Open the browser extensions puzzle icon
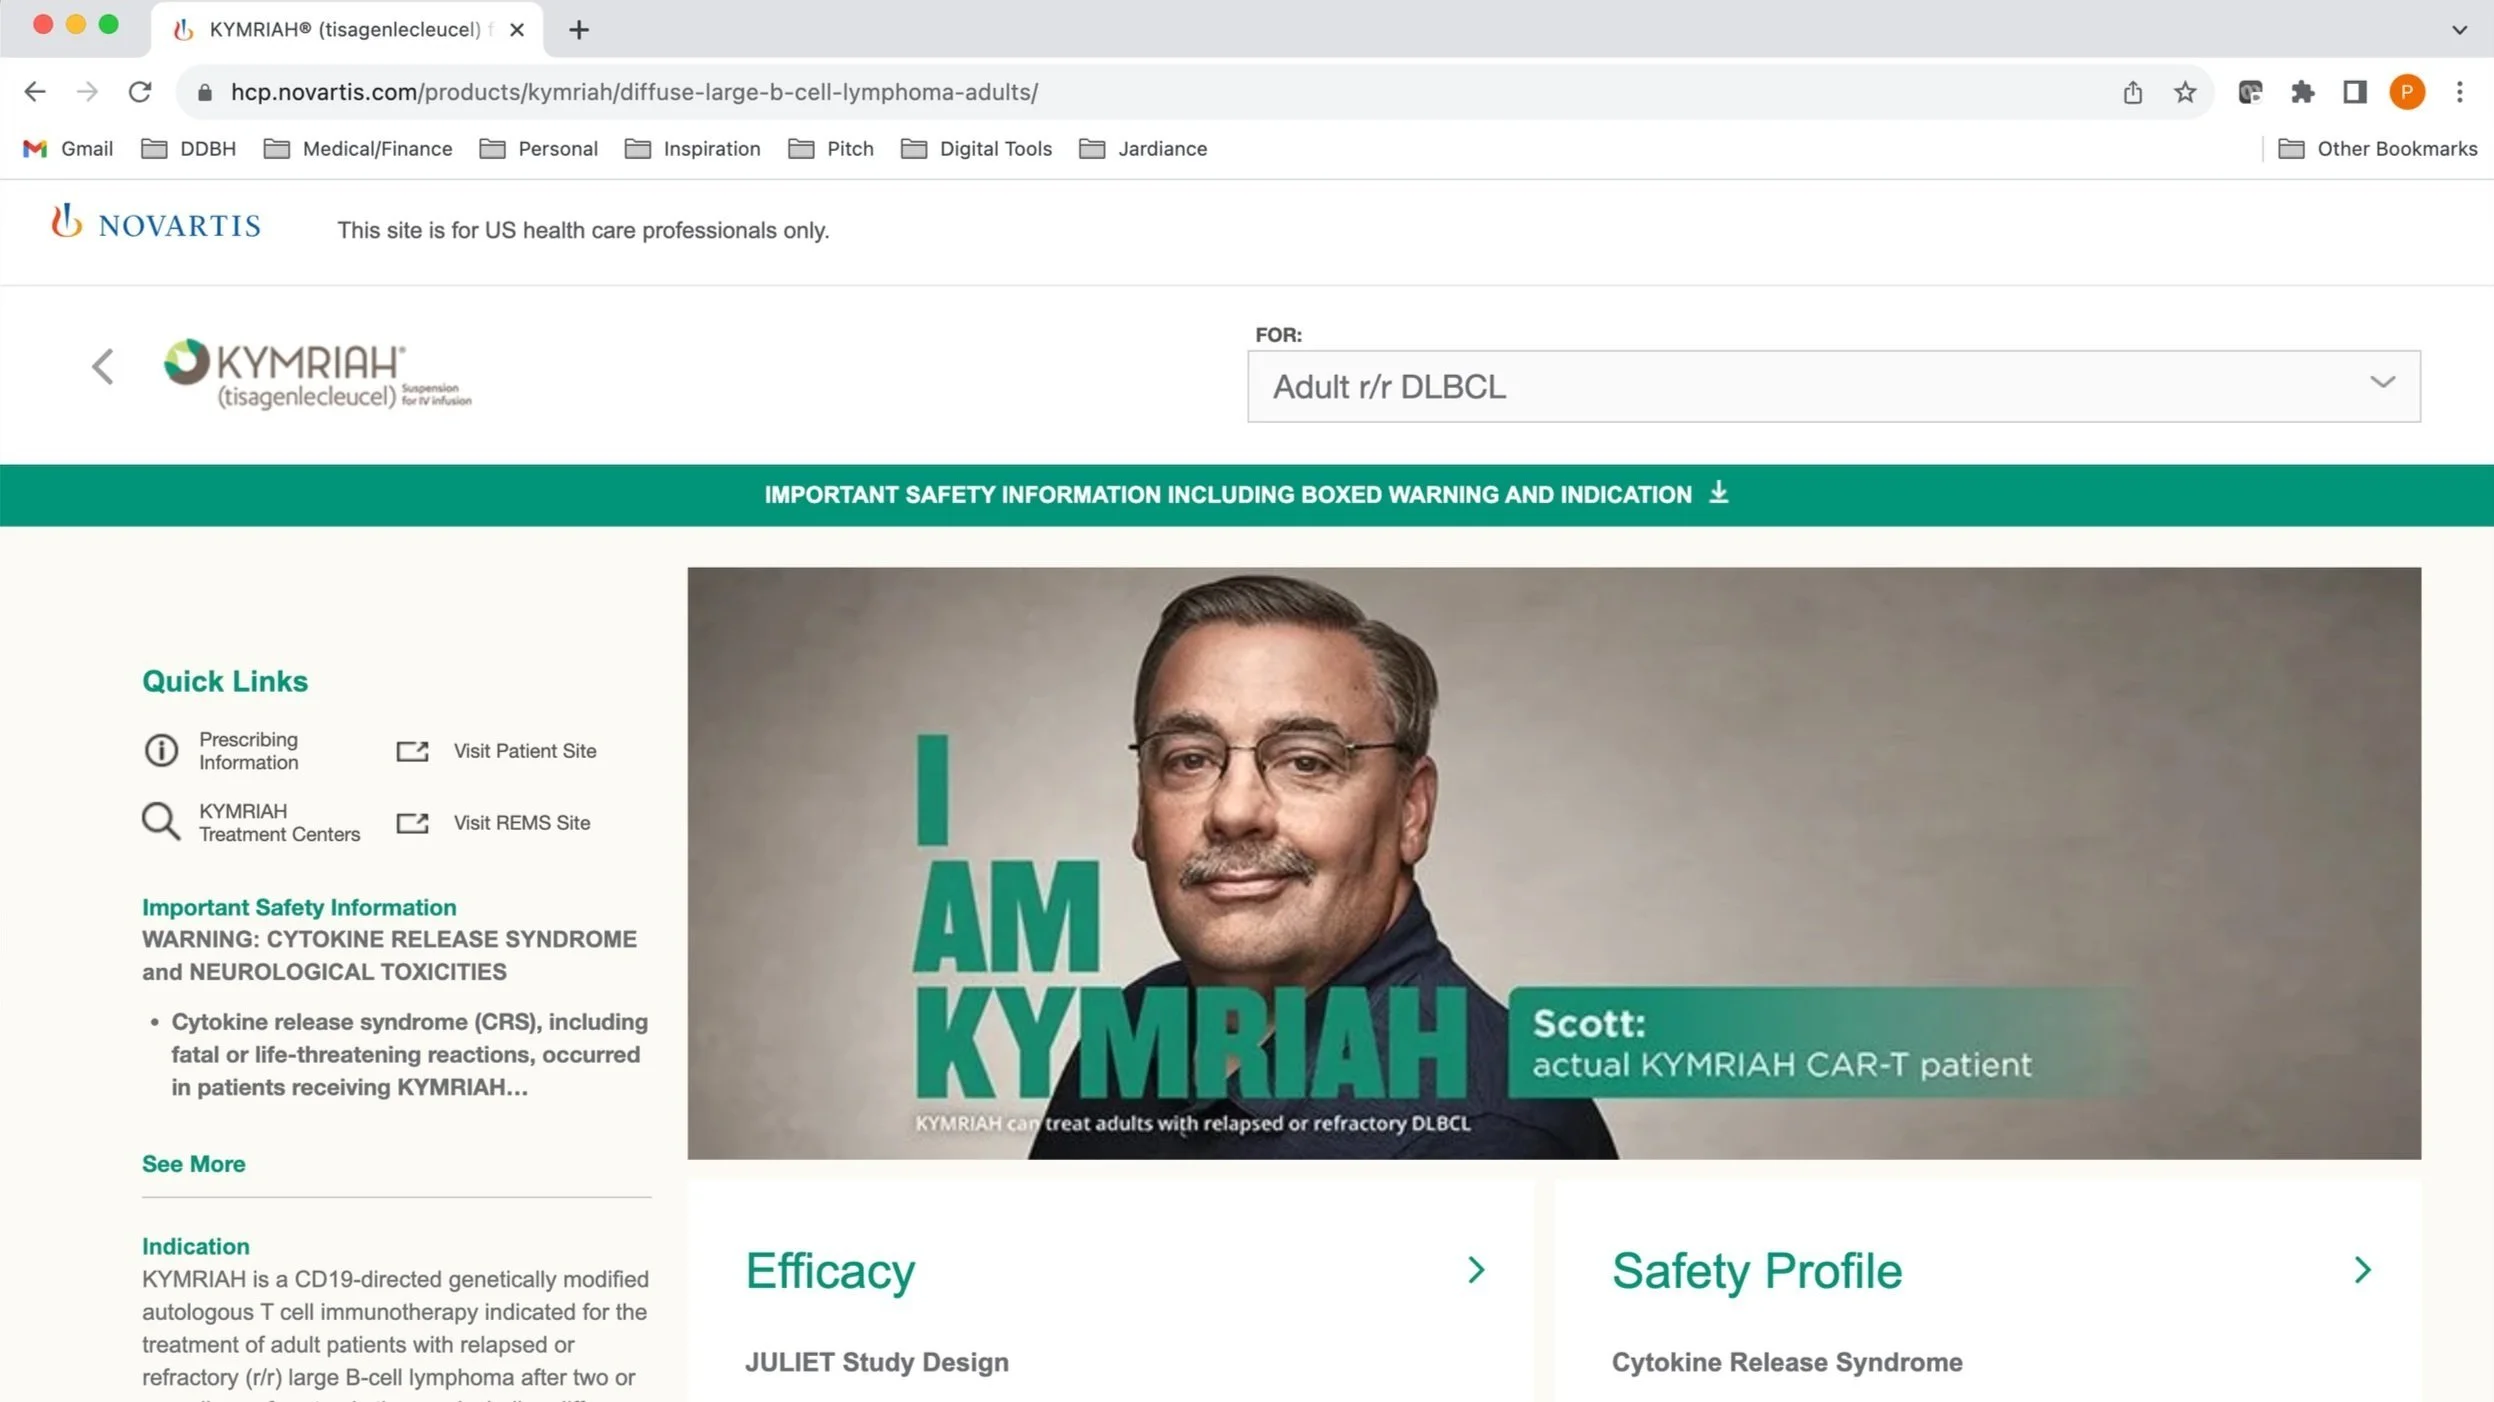 [x=2303, y=92]
